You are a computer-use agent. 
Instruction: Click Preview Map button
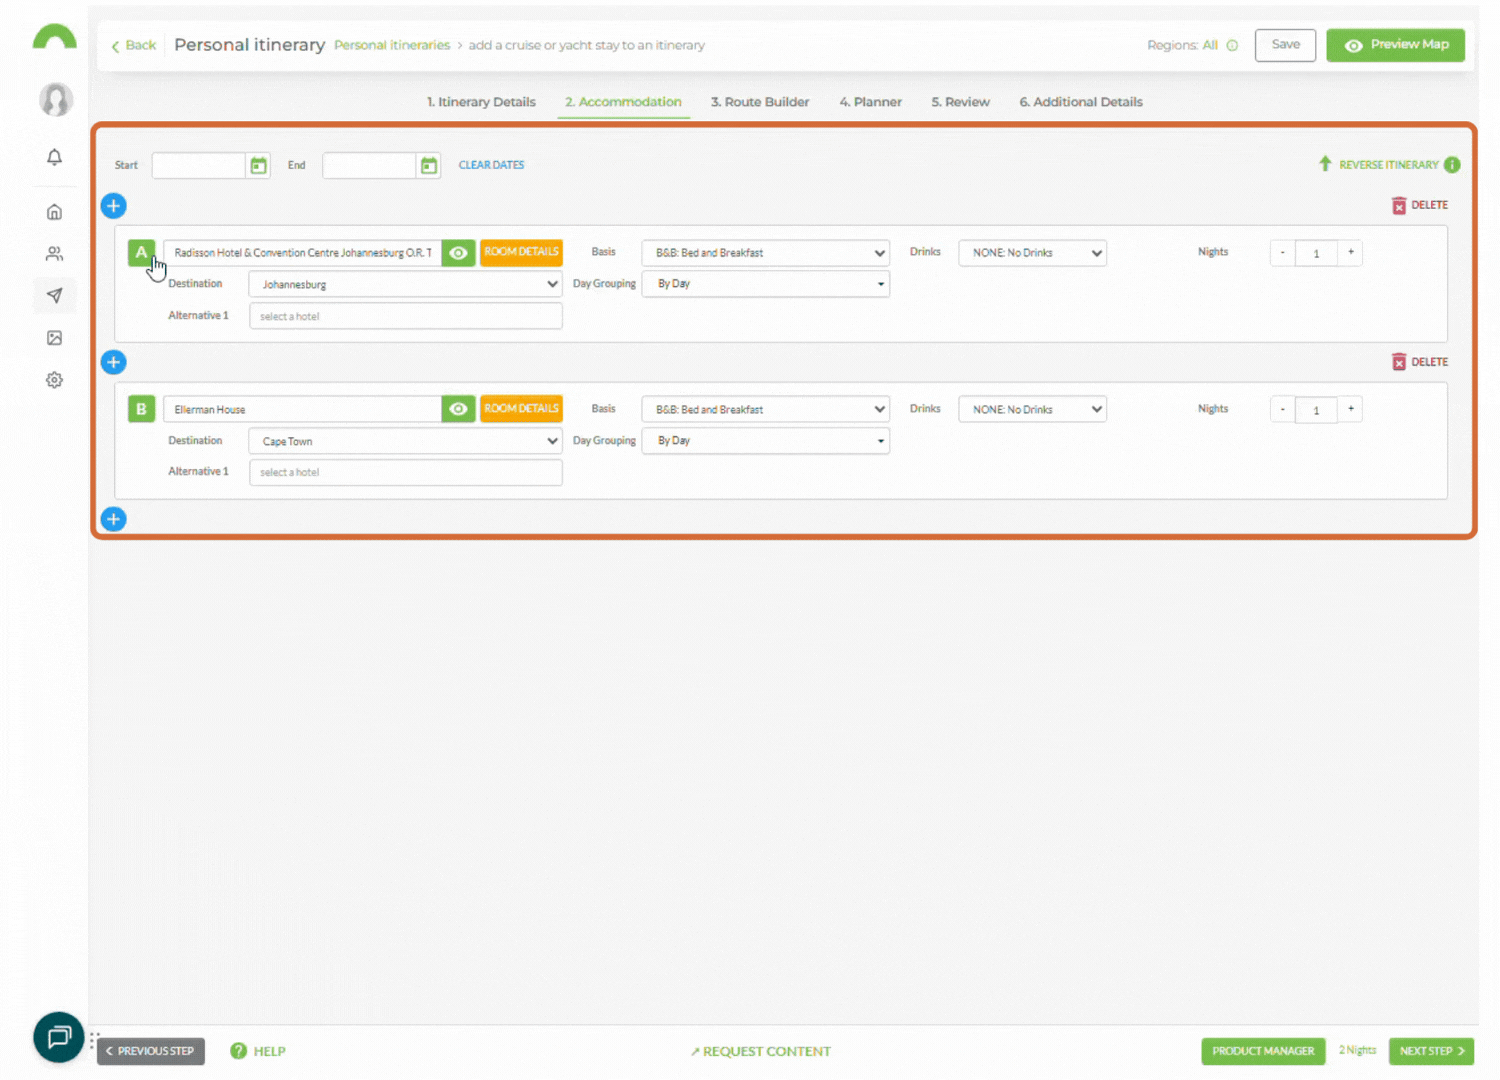pos(1396,45)
